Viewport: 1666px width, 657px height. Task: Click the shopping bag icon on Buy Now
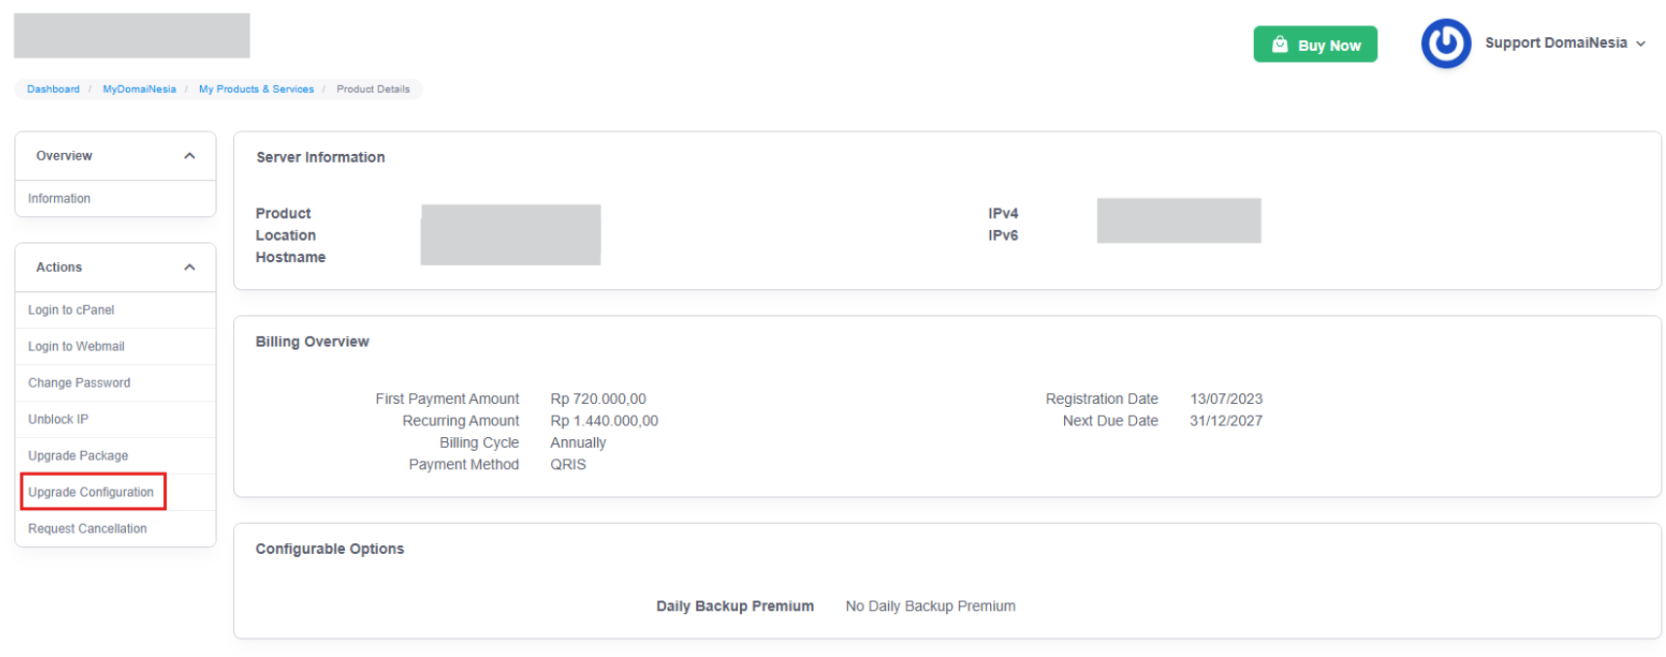pyautogui.click(x=1281, y=43)
